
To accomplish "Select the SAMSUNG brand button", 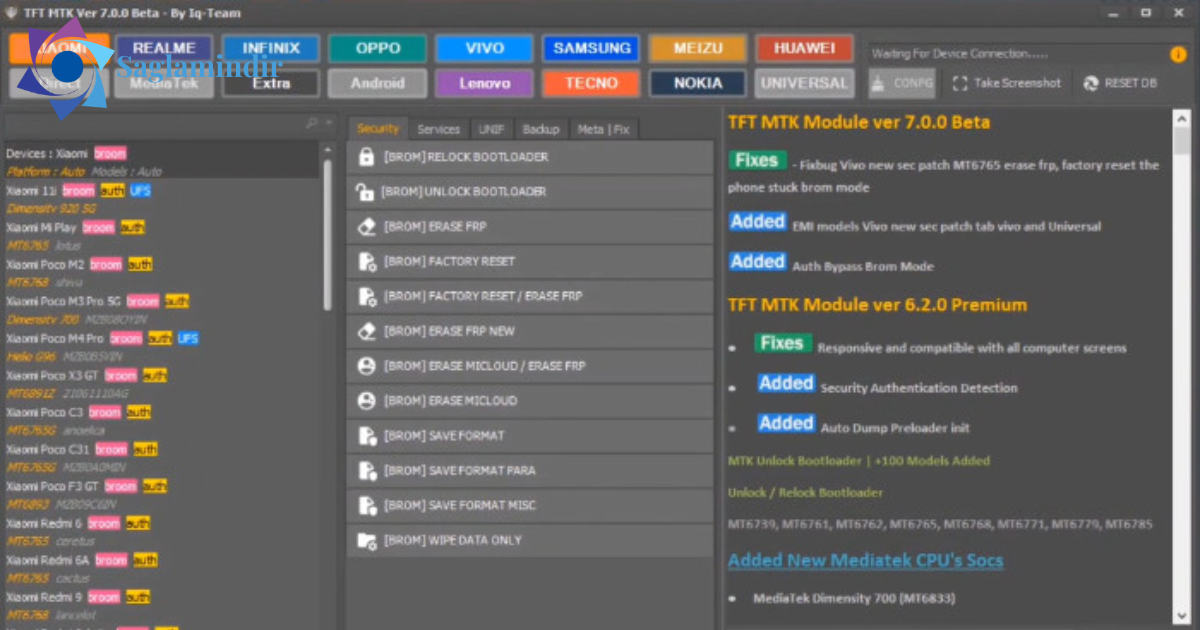I will pyautogui.click(x=592, y=48).
